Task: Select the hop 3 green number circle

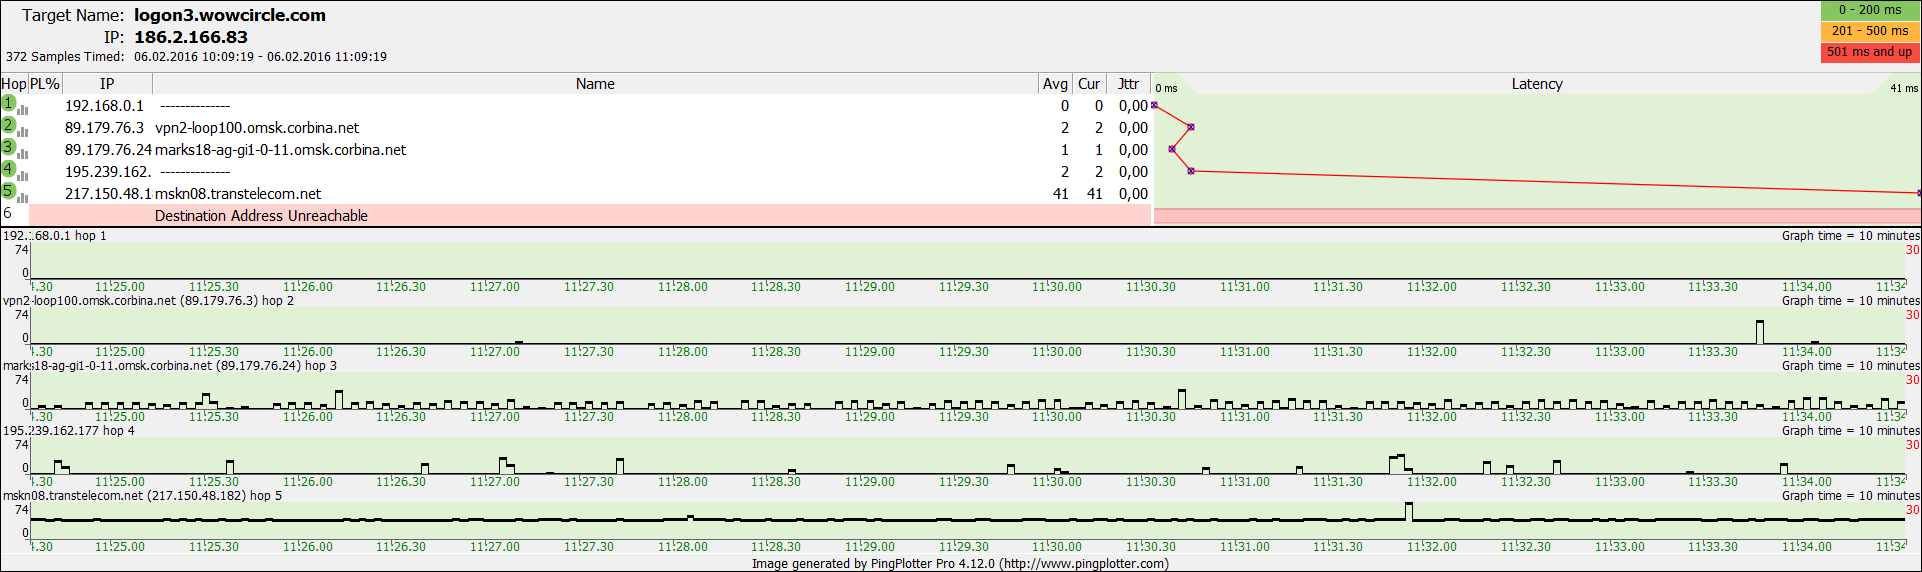Action: [8, 147]
